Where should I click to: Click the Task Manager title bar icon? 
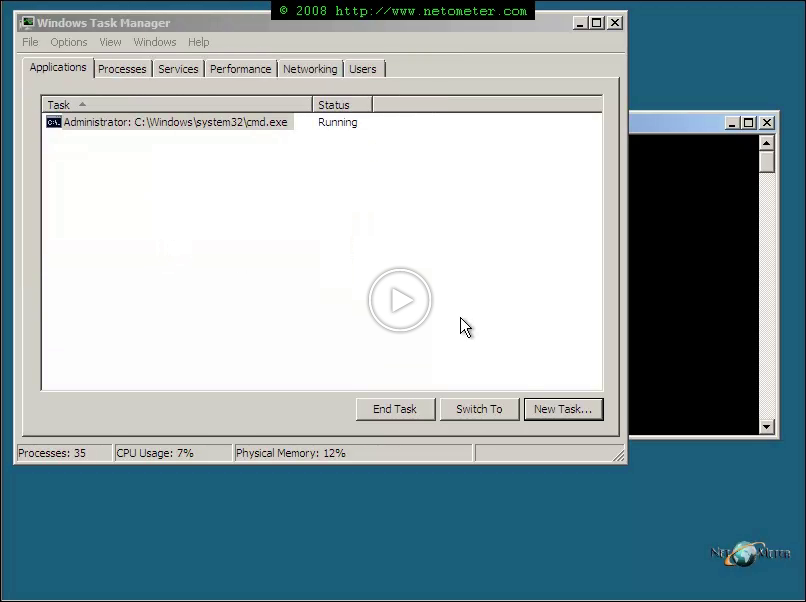pyautogui.click(x=27, y=23)
